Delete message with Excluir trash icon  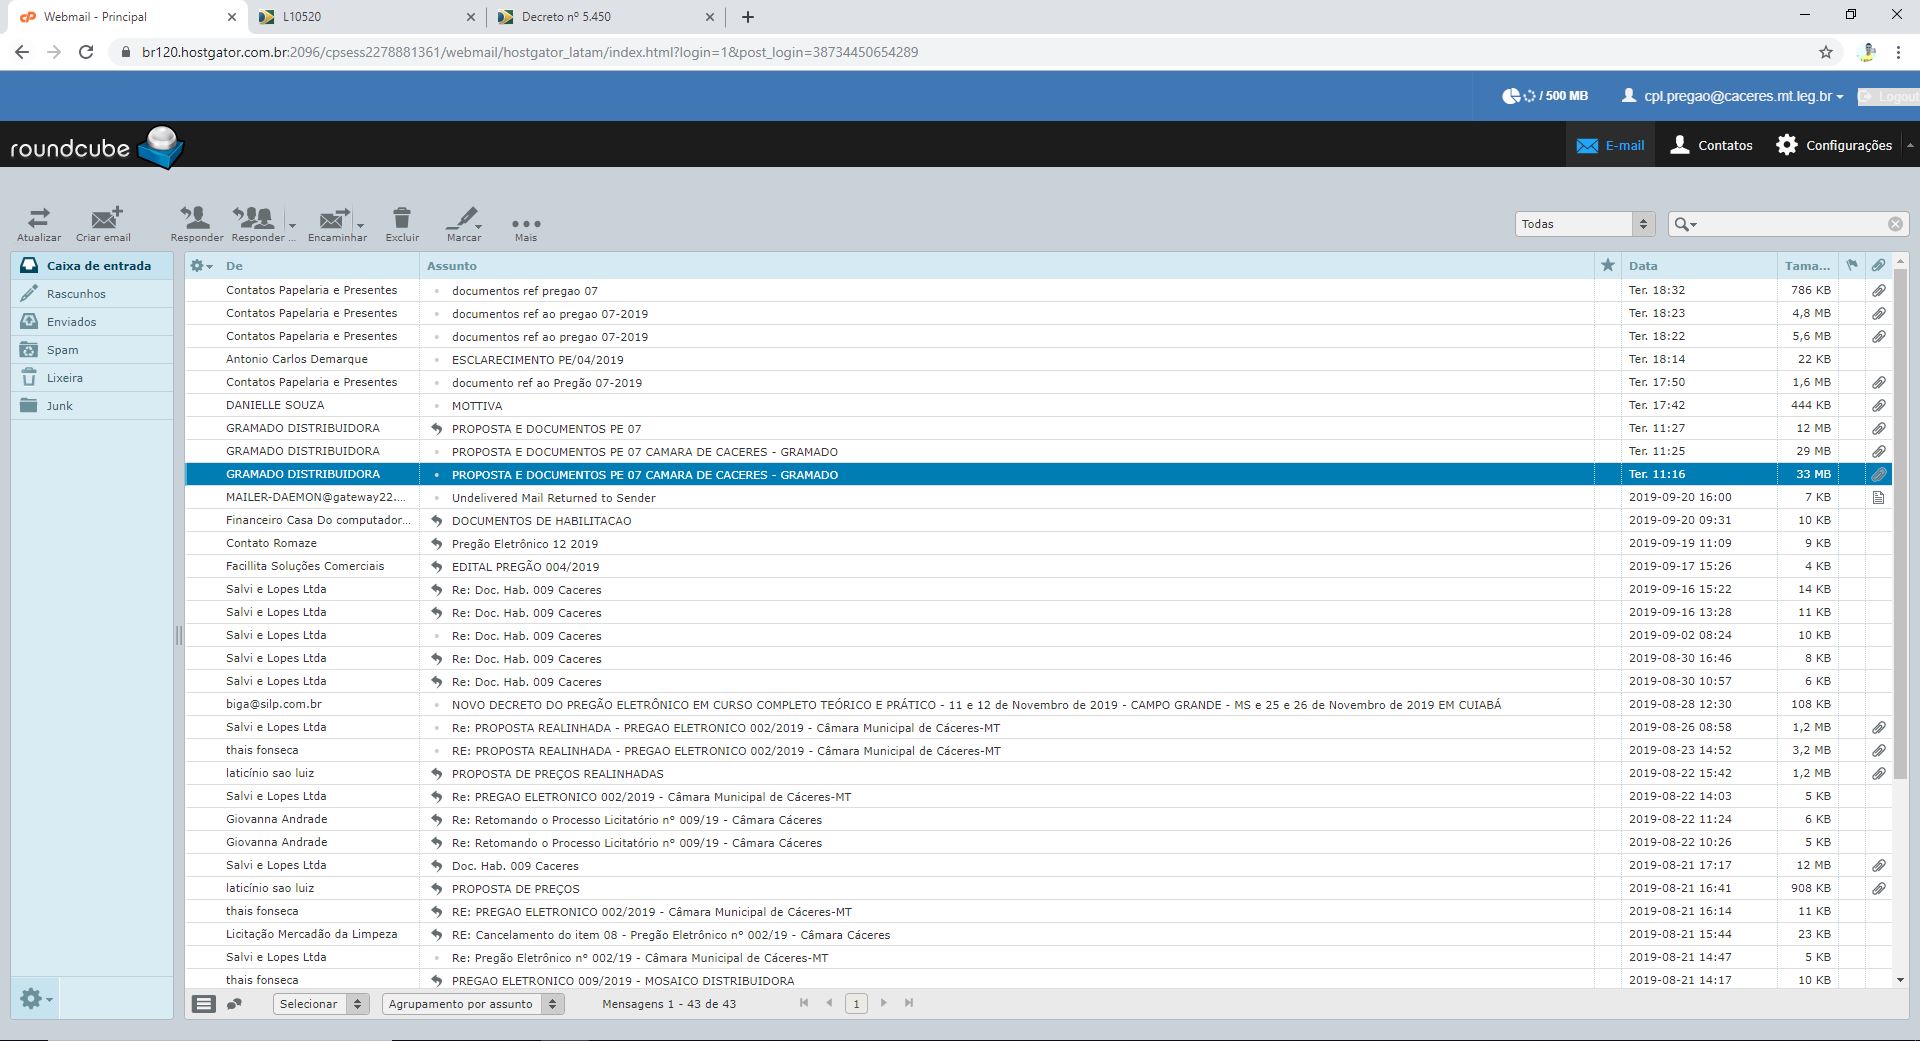click(402, 218)
